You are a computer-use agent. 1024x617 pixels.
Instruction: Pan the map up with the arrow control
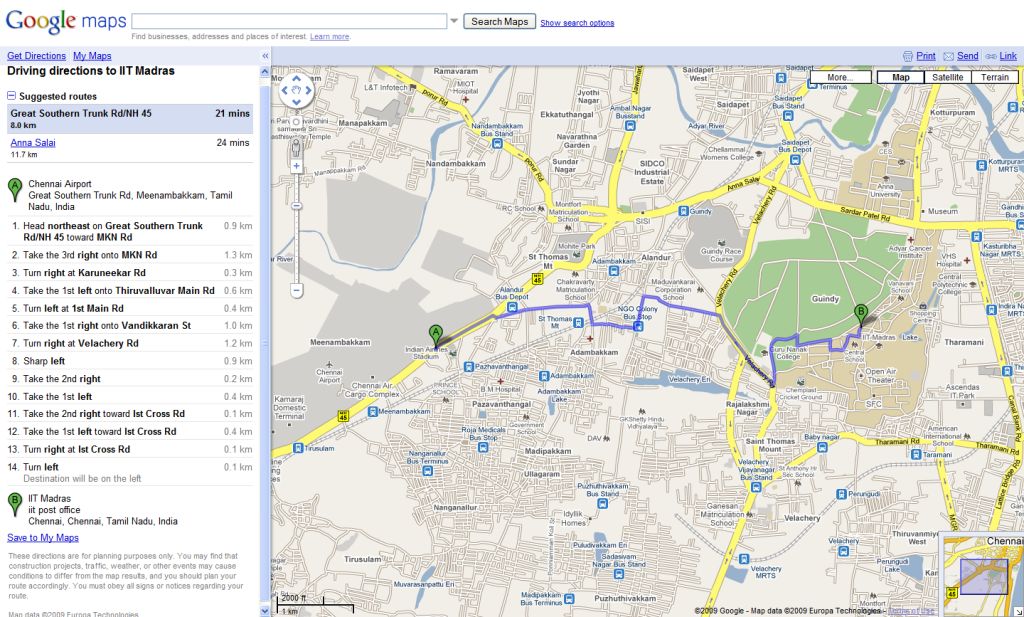pyautogui.click(x=296, y=78)
